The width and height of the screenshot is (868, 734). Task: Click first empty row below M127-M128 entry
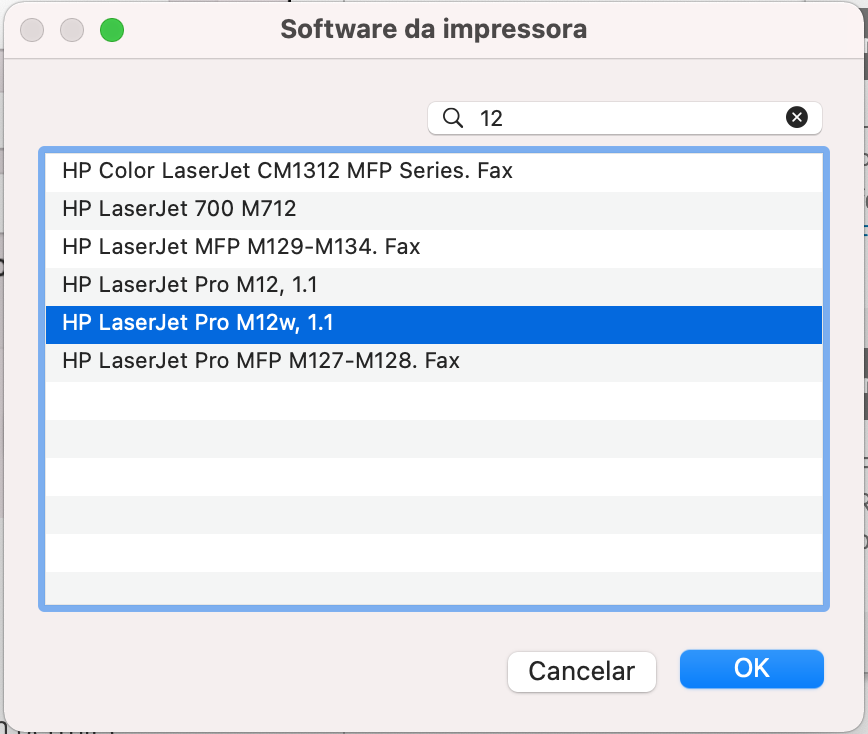(x=433, y=399)
